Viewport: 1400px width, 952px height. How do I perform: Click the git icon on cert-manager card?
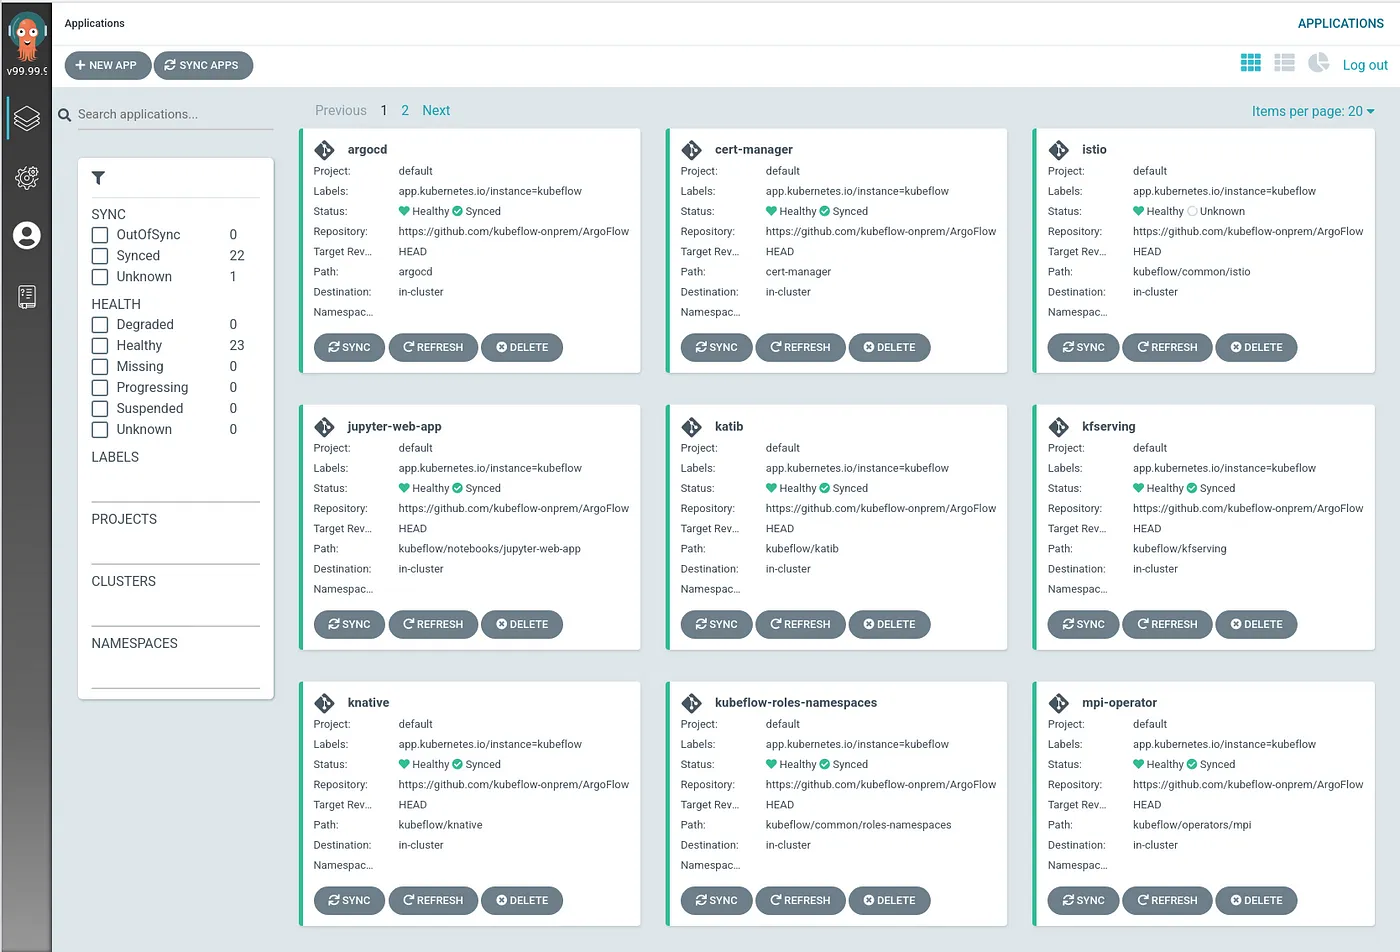coord(692,150)
